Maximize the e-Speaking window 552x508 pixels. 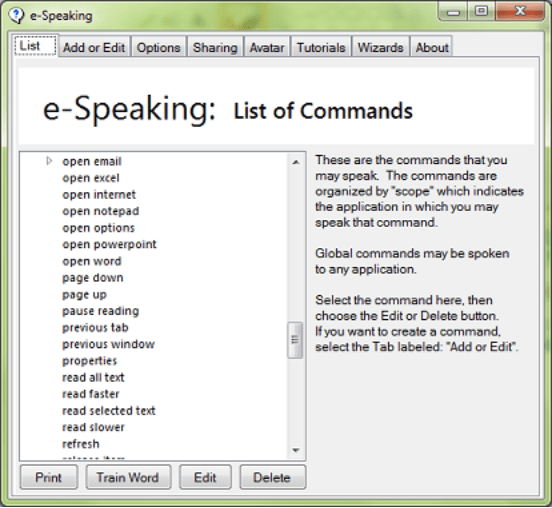481,12
